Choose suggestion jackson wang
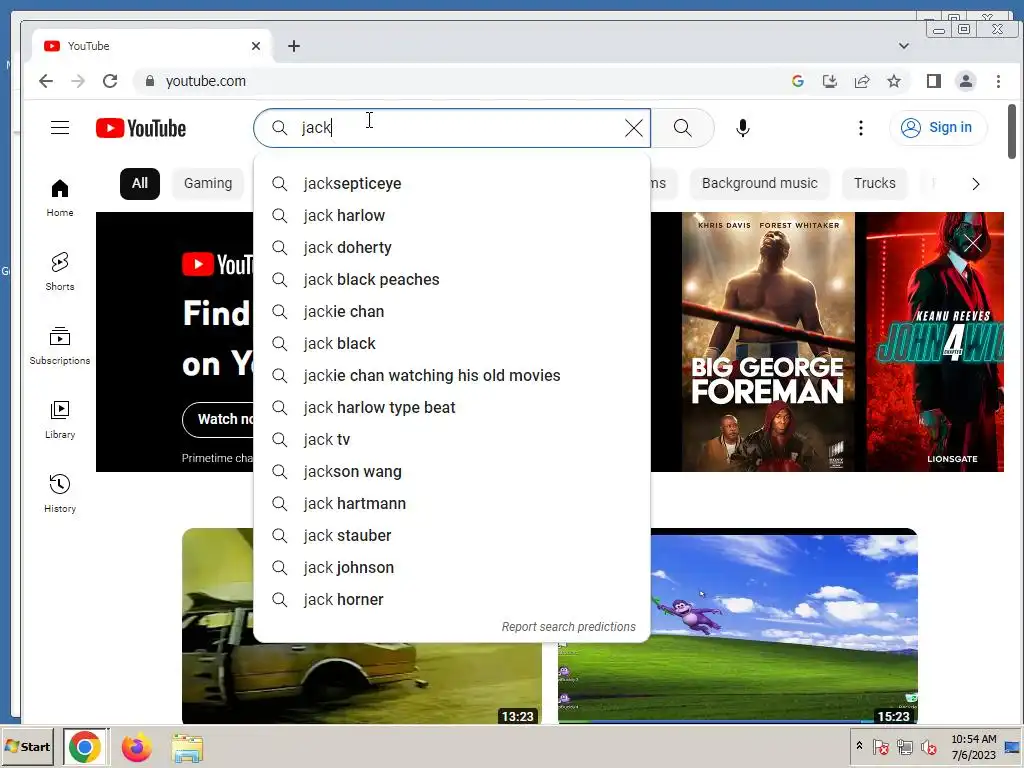The width and height of the screenshot is (1024, 768). click(452, 472)
